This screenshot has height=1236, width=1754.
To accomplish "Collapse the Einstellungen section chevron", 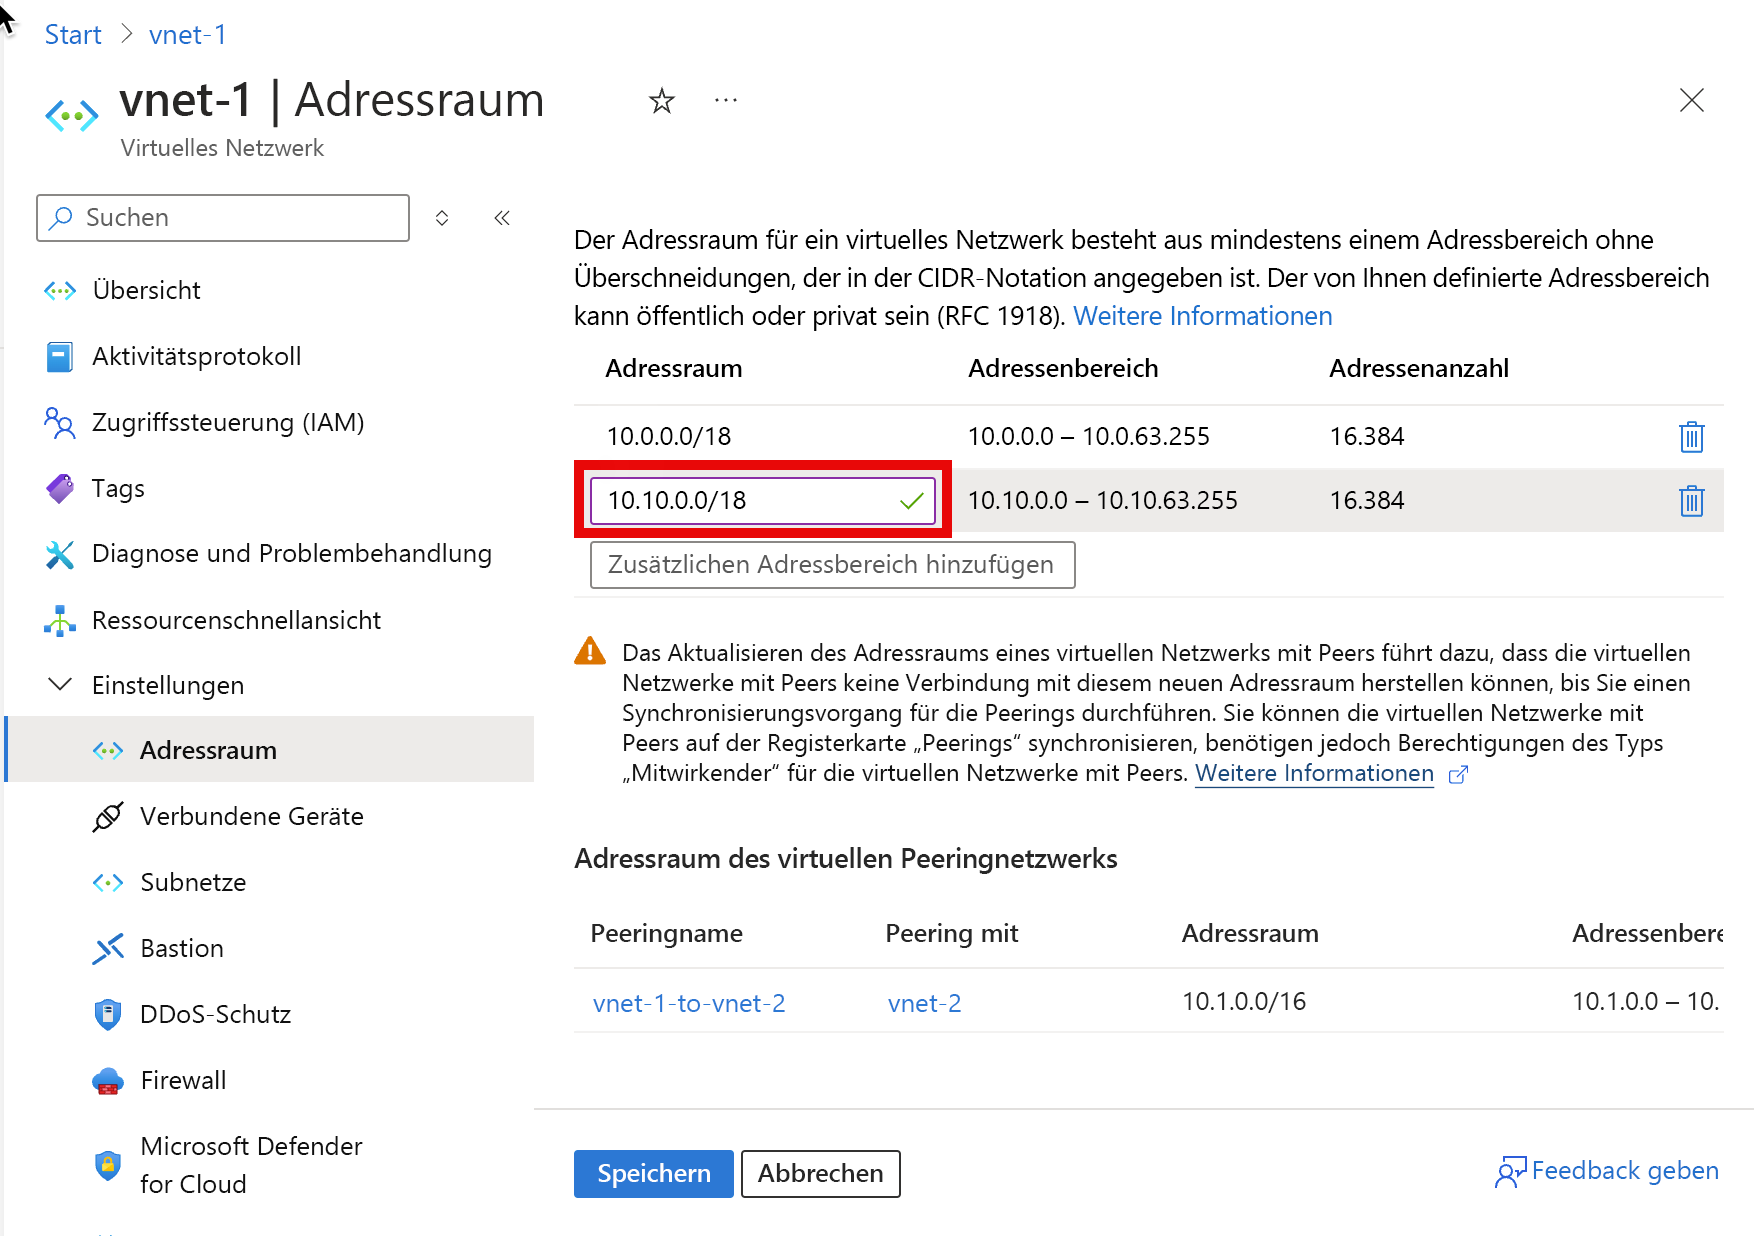I will (x=60, y=685).
